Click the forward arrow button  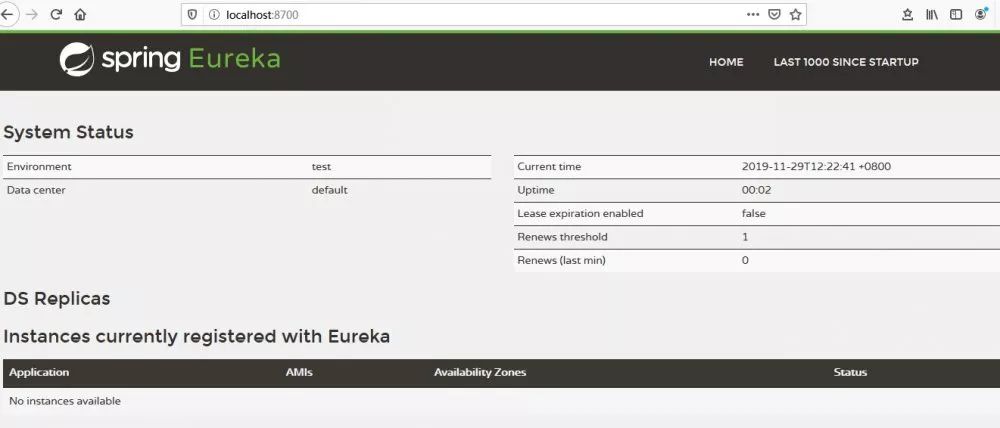31,15
